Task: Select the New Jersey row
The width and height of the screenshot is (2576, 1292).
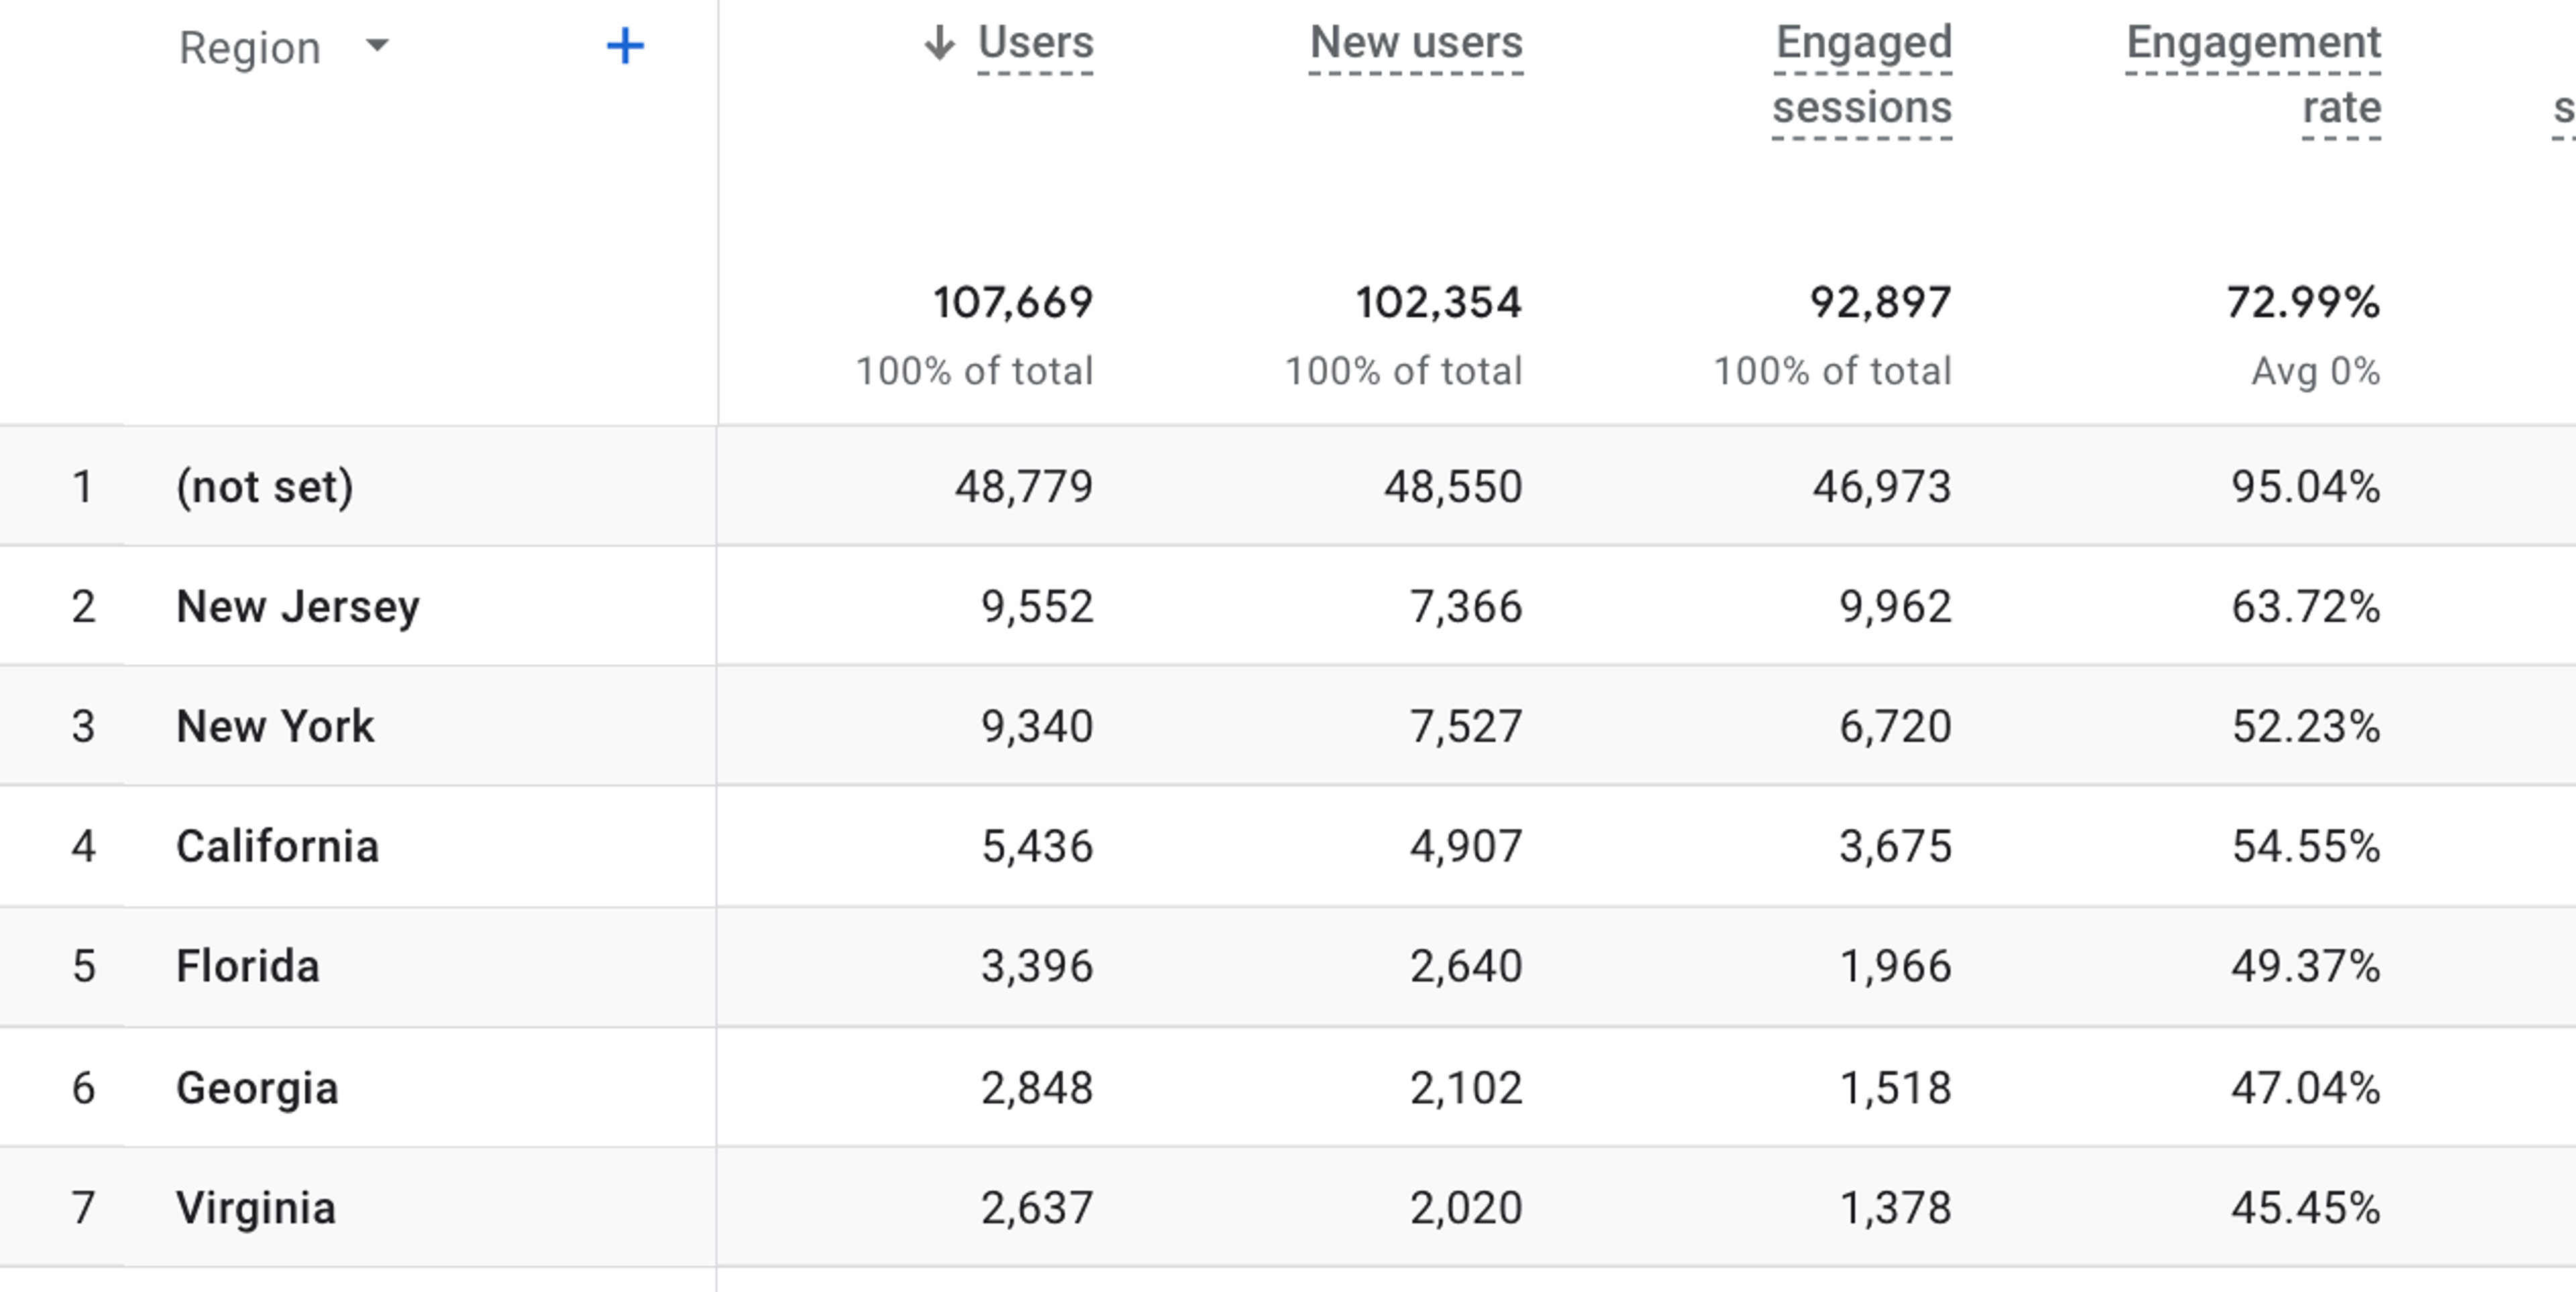Action: click(x=1288, y=606)
